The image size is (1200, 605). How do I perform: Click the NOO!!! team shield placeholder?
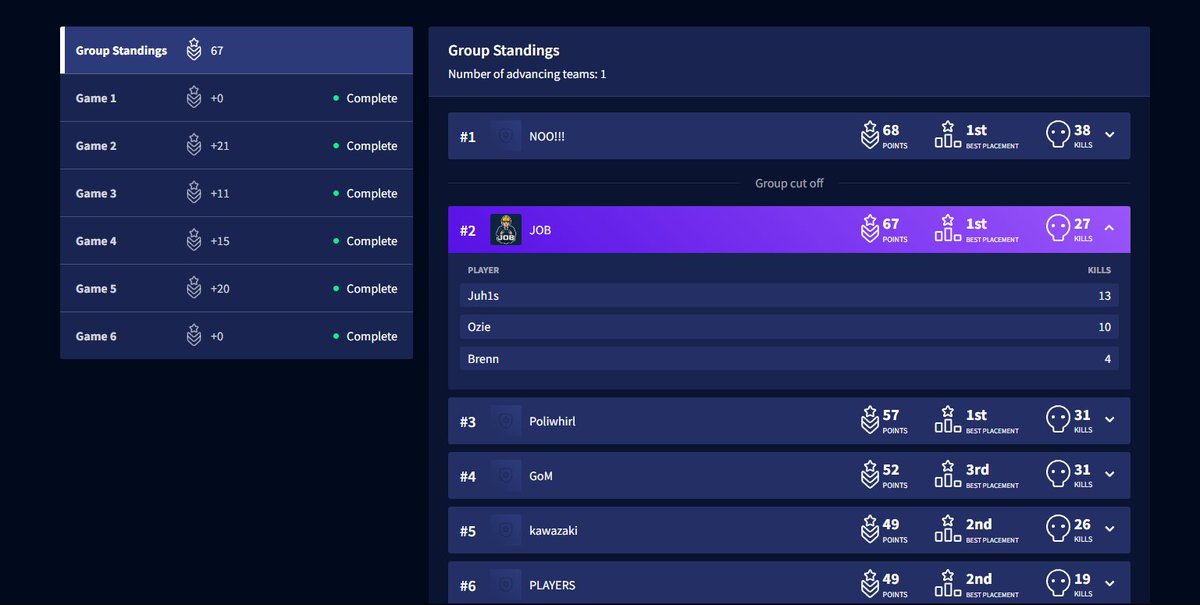(506, 136)
